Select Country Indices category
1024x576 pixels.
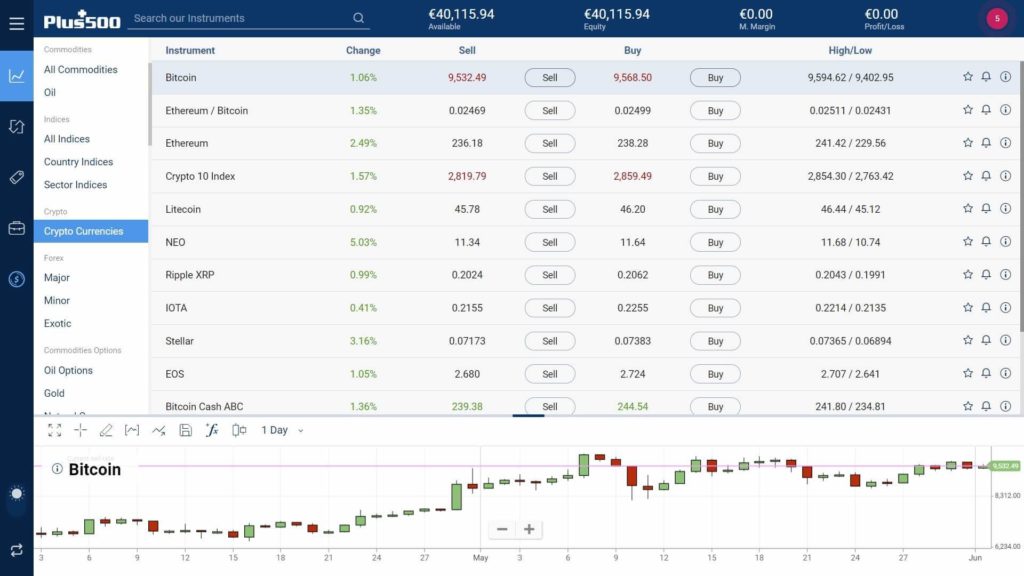pos(78,161)
